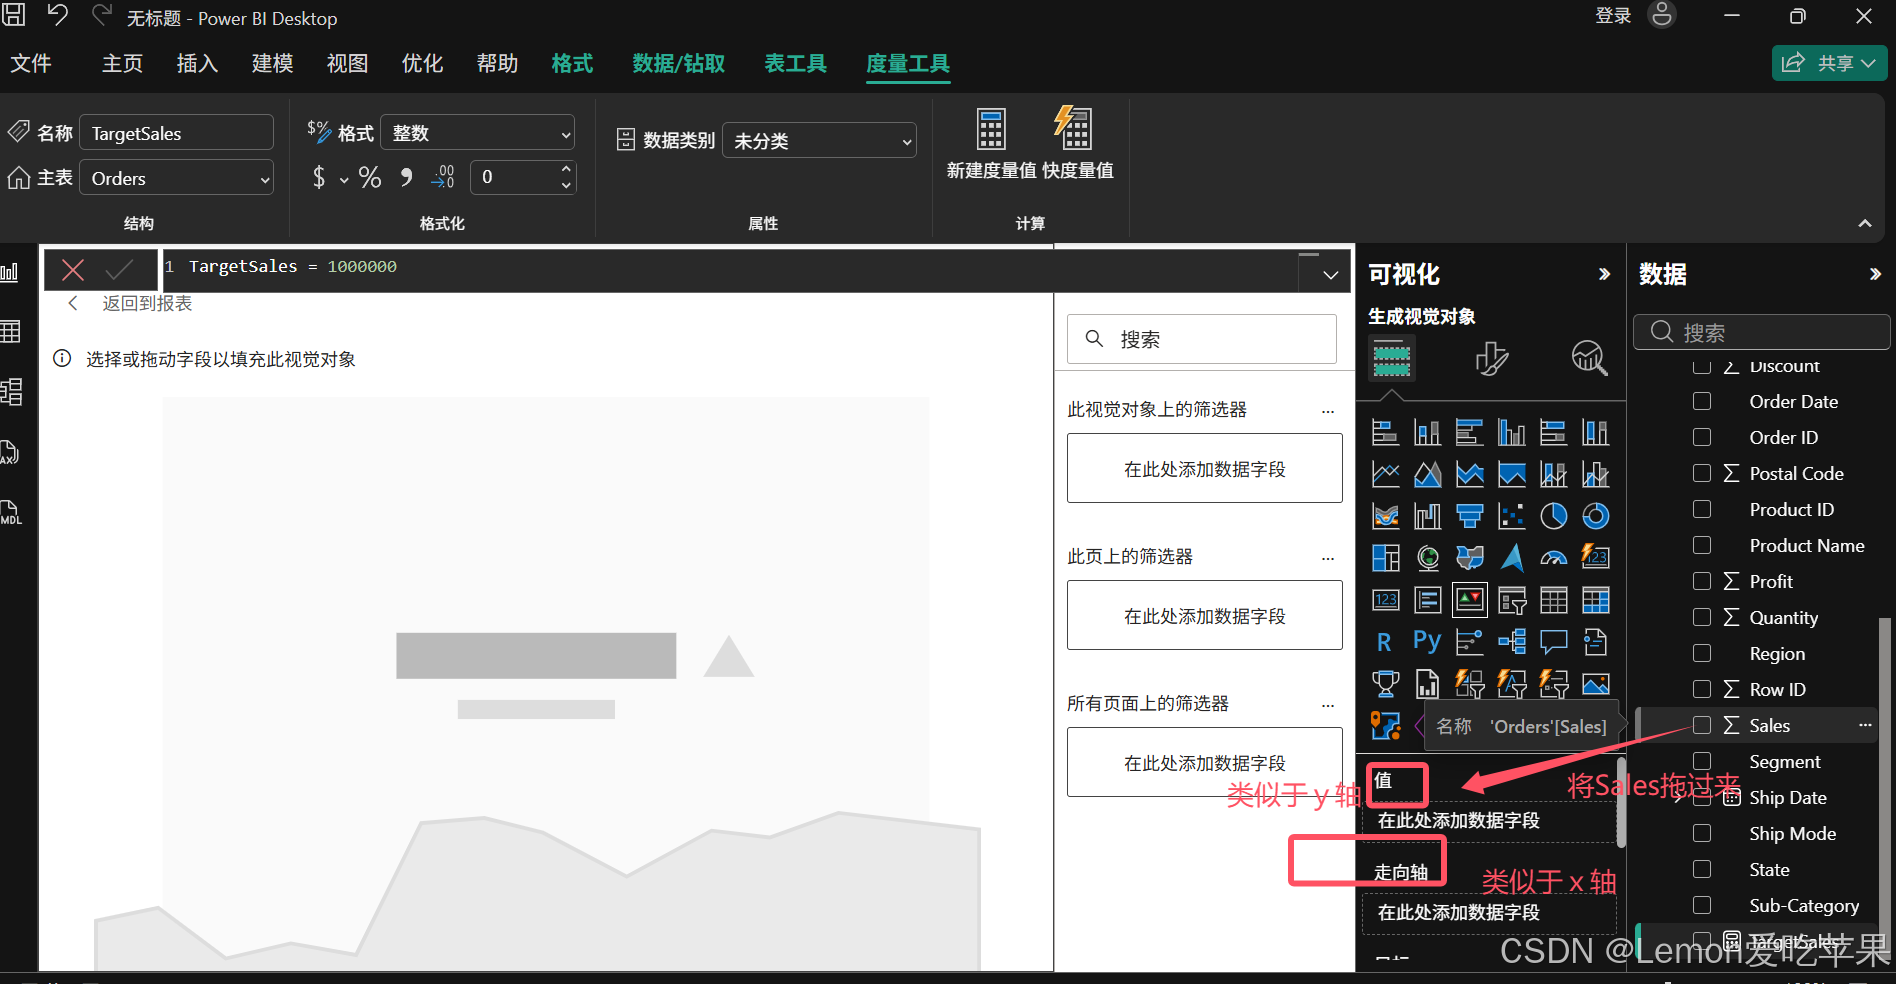The height and width of the screenshot is (984, 1896).
Task: Pick the gauge visual
Action: click(x=1553, y=558)
